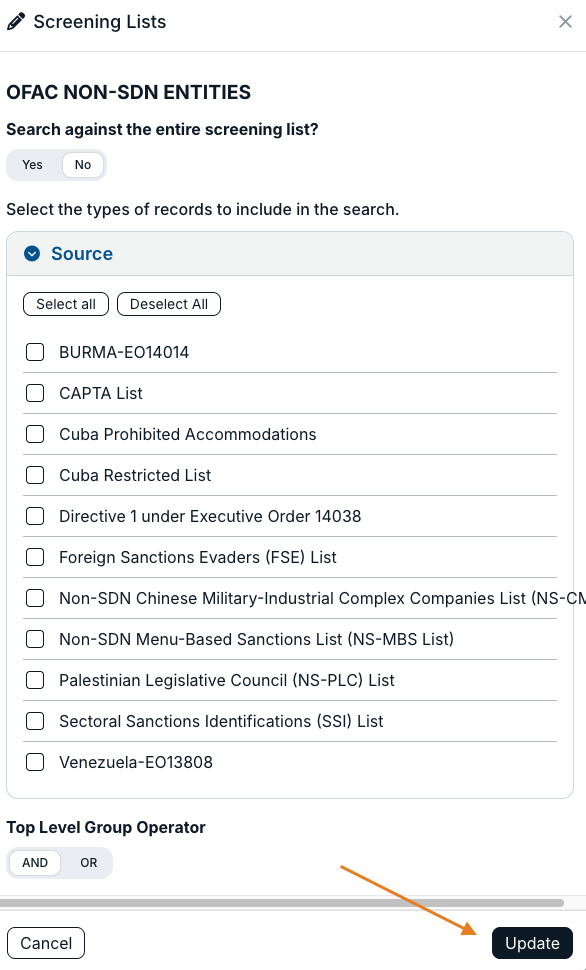Choose No for entire screening list search
Viewport: 586px width, 970px height.
coord(83,165)
